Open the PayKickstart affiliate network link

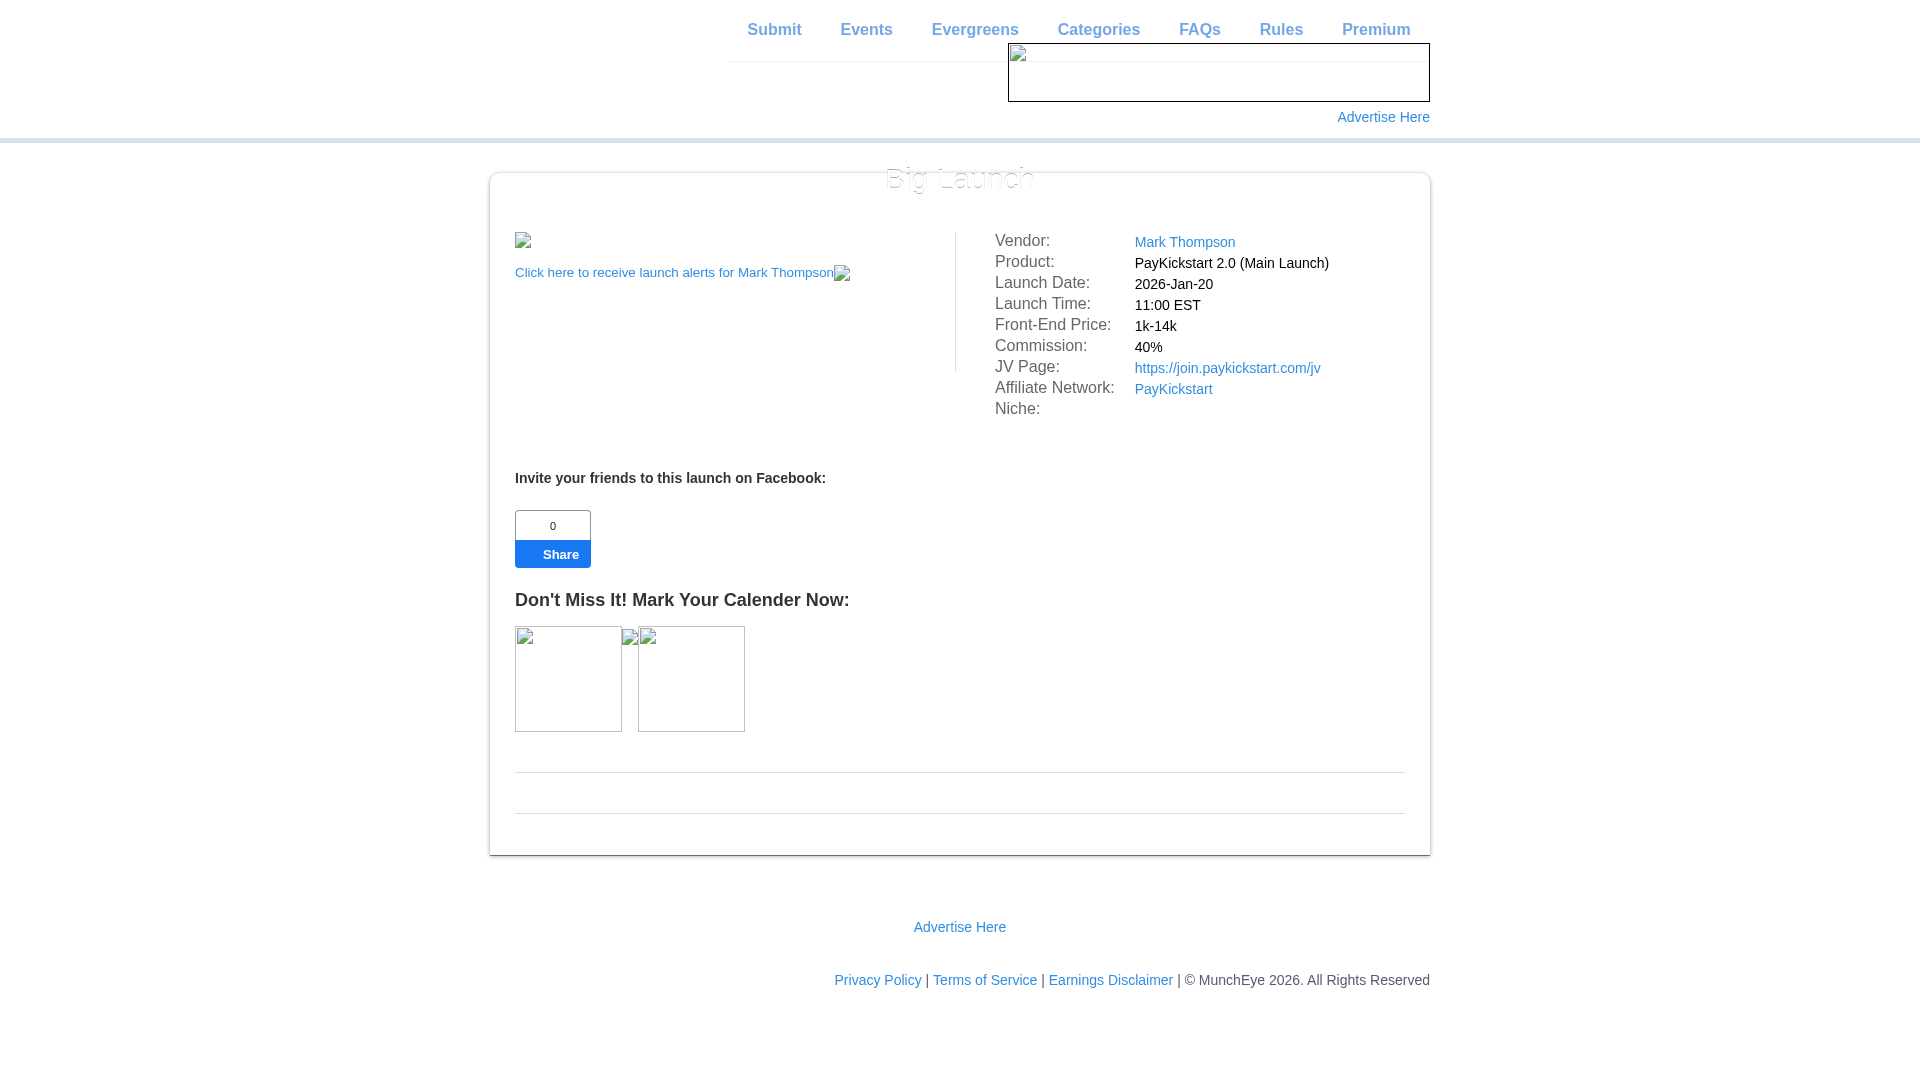click(x=1173, y=389)
